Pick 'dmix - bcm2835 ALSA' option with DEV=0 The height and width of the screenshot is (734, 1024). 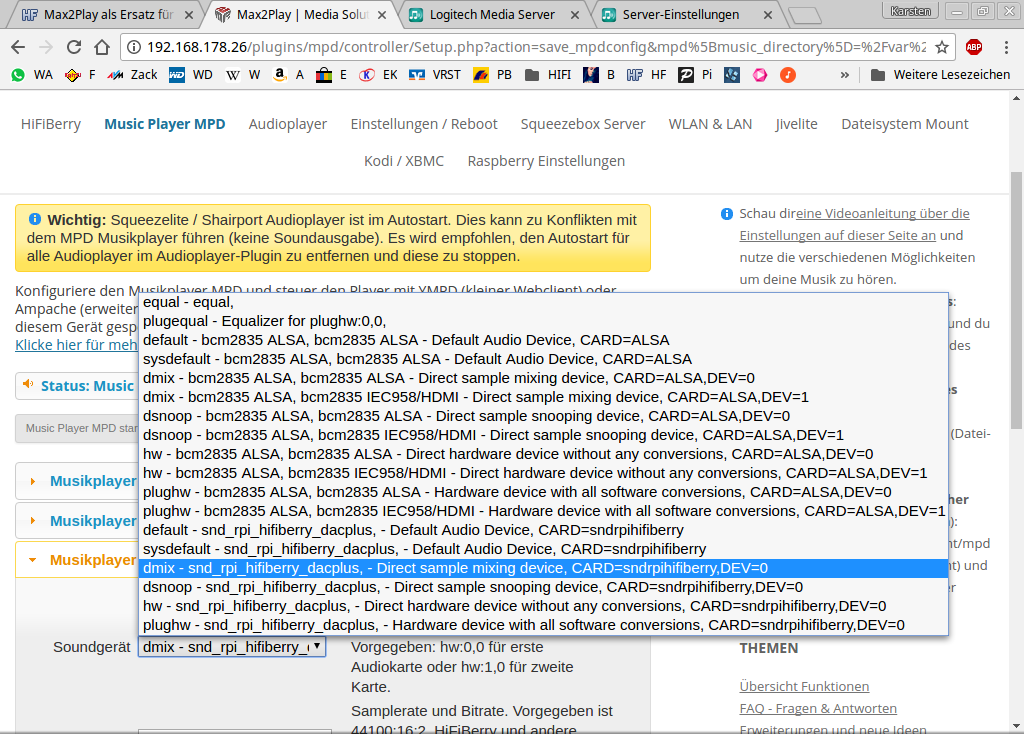[x=543, y=378]
